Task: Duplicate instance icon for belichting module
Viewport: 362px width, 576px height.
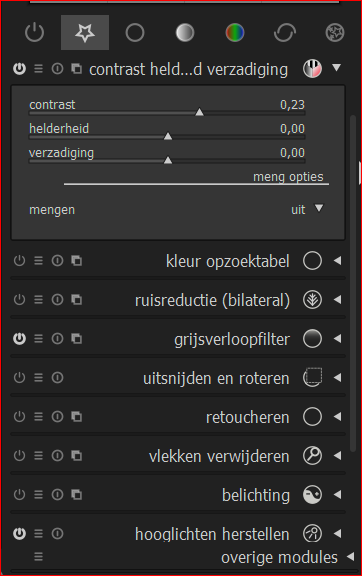Action: click(x=76, y=494)
